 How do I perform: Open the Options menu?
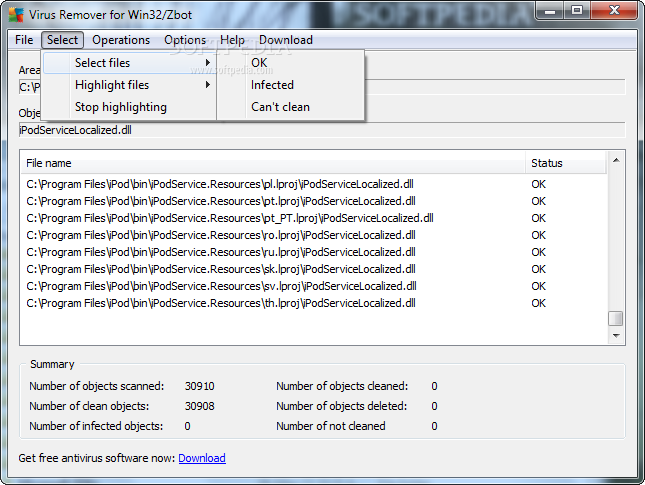[x=185, y=40]
